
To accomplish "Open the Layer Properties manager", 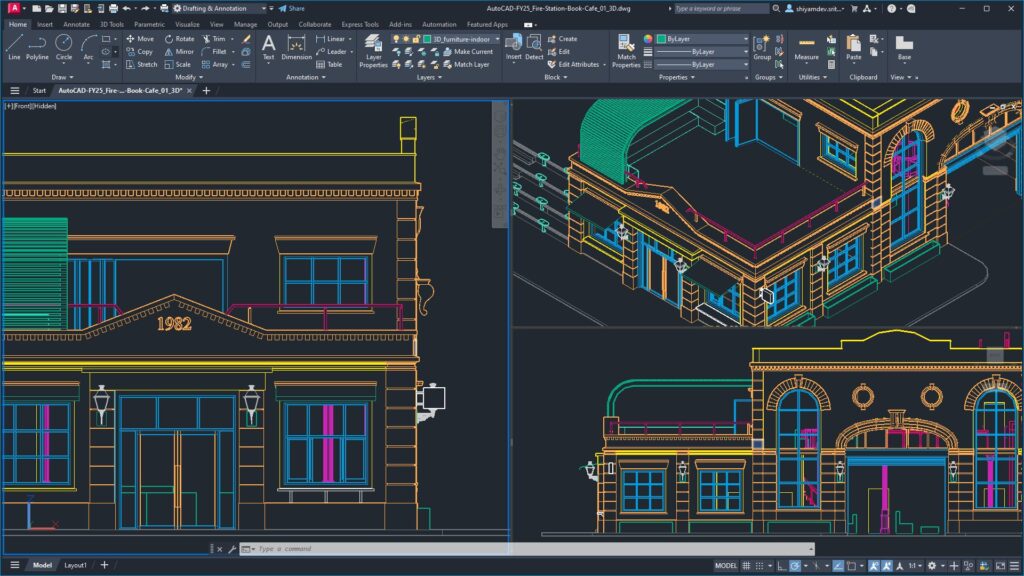I will 374,45.
